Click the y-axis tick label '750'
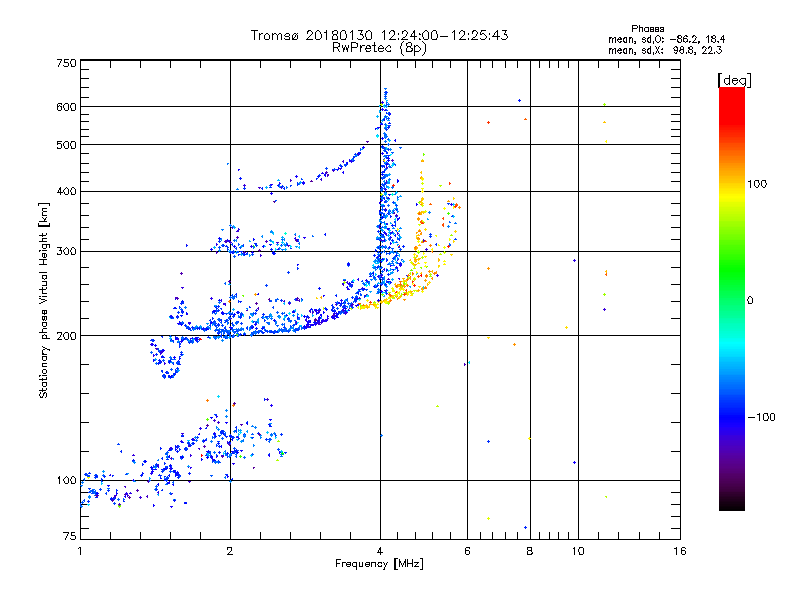 pyautogui.click(x=66, y=63)
